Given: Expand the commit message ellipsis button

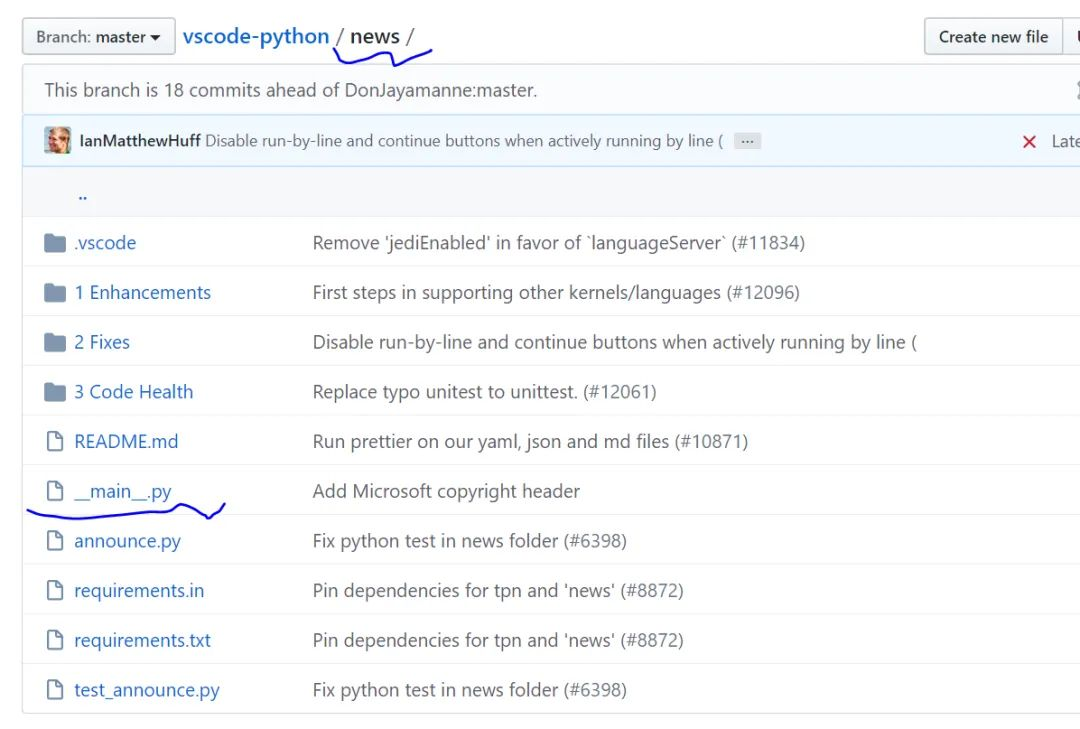Looking at the screenshot, I should pyautogui.click(x=747, y=141).
